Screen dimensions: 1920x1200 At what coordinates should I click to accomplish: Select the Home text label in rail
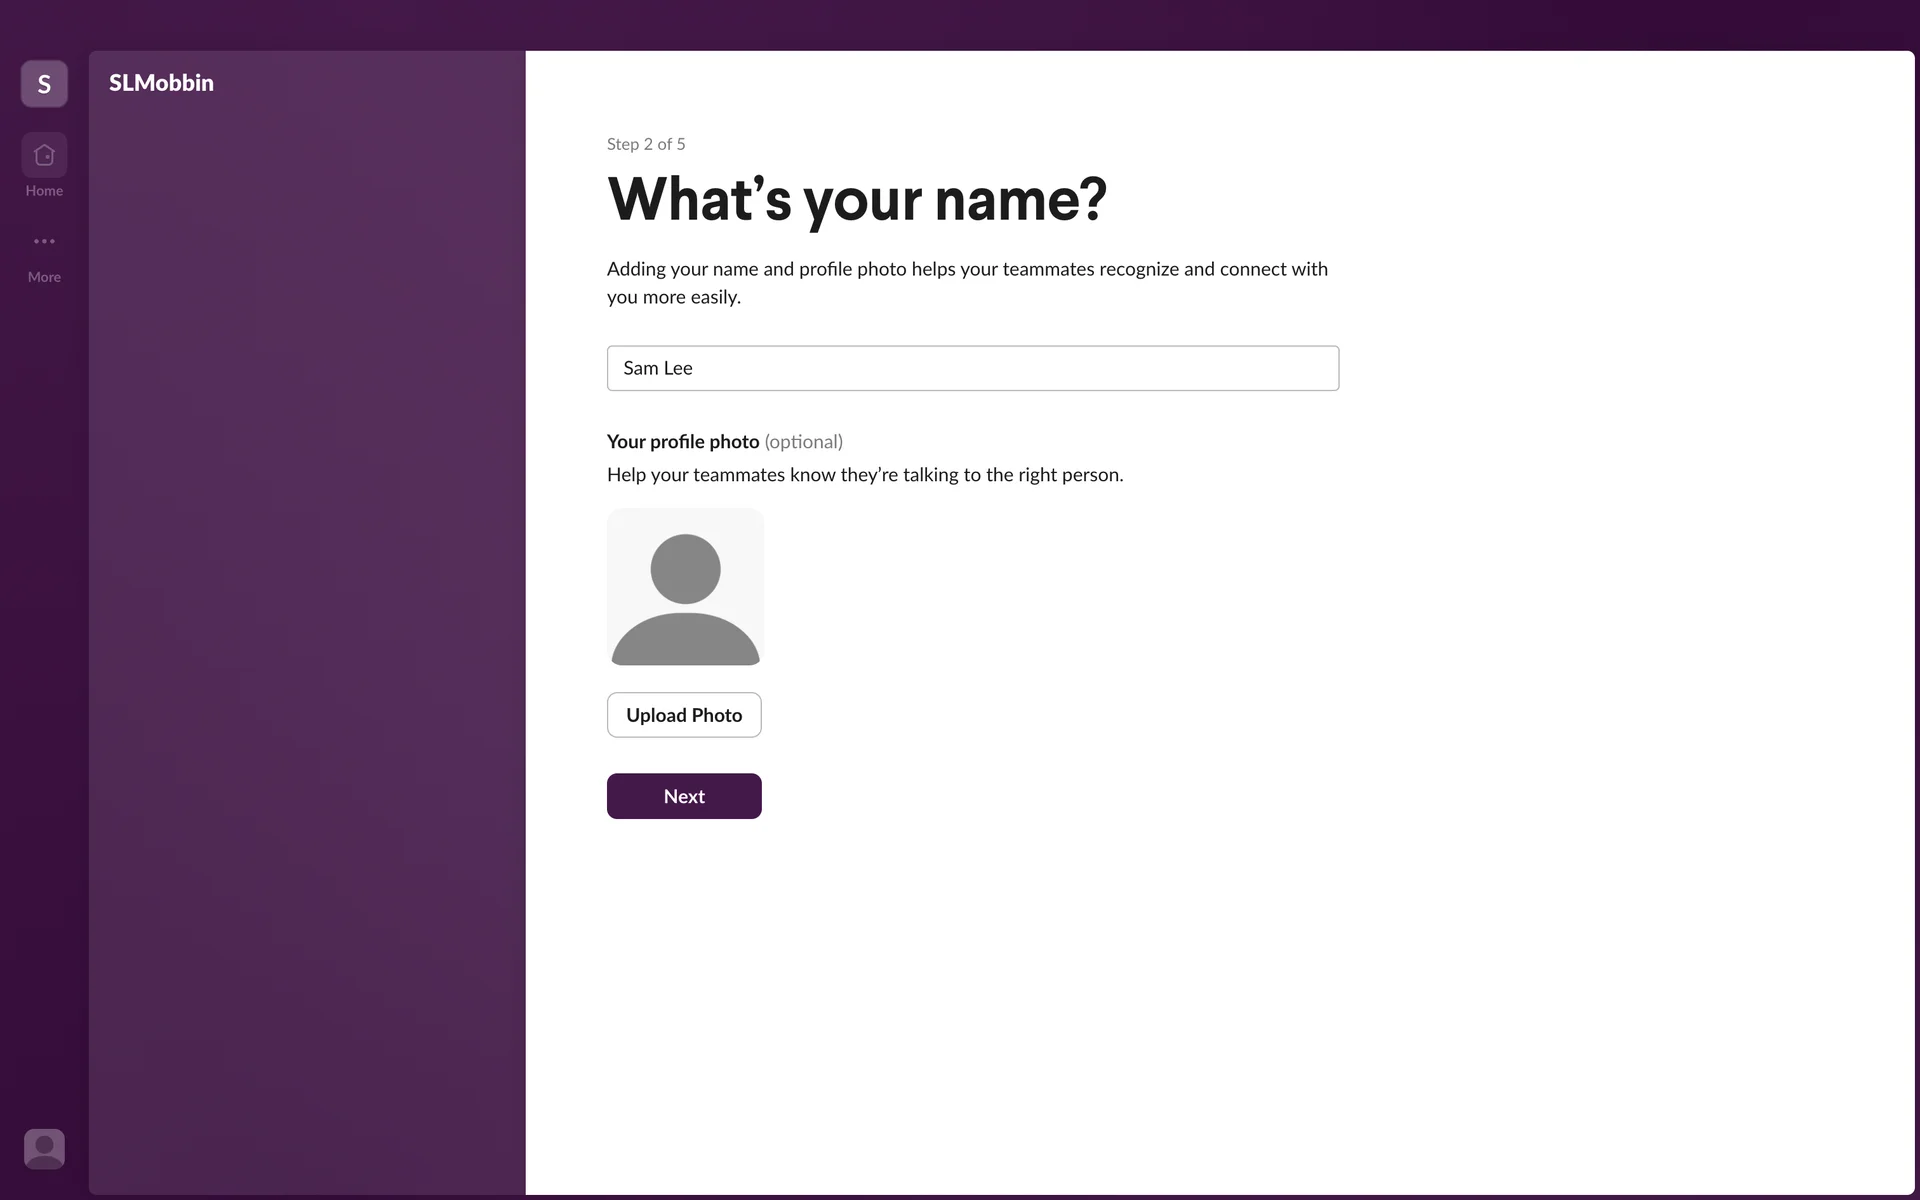(44, 191)
